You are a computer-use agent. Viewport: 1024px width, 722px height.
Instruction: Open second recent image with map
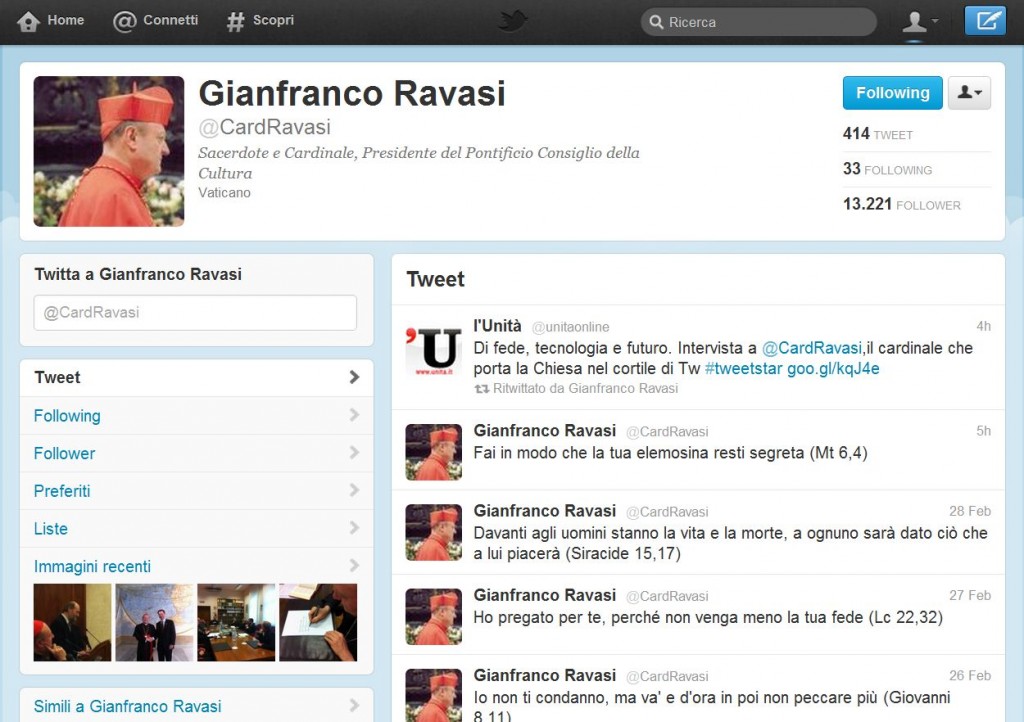[155, 622]
